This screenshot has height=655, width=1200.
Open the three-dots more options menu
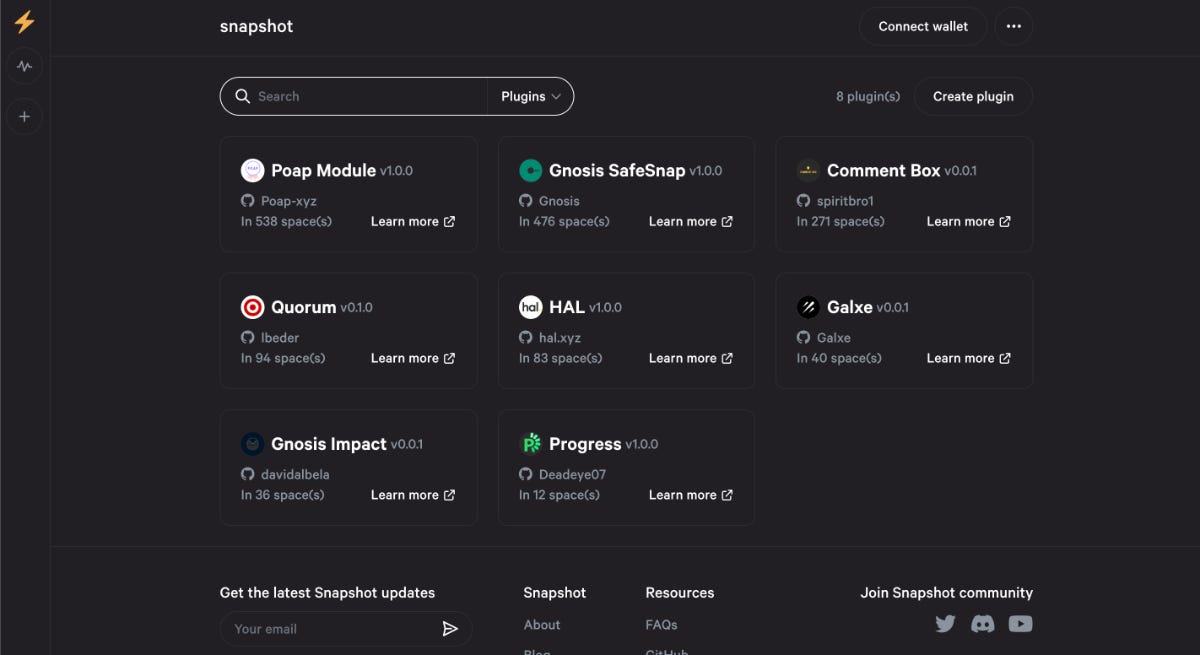[x=1014, y=26]
